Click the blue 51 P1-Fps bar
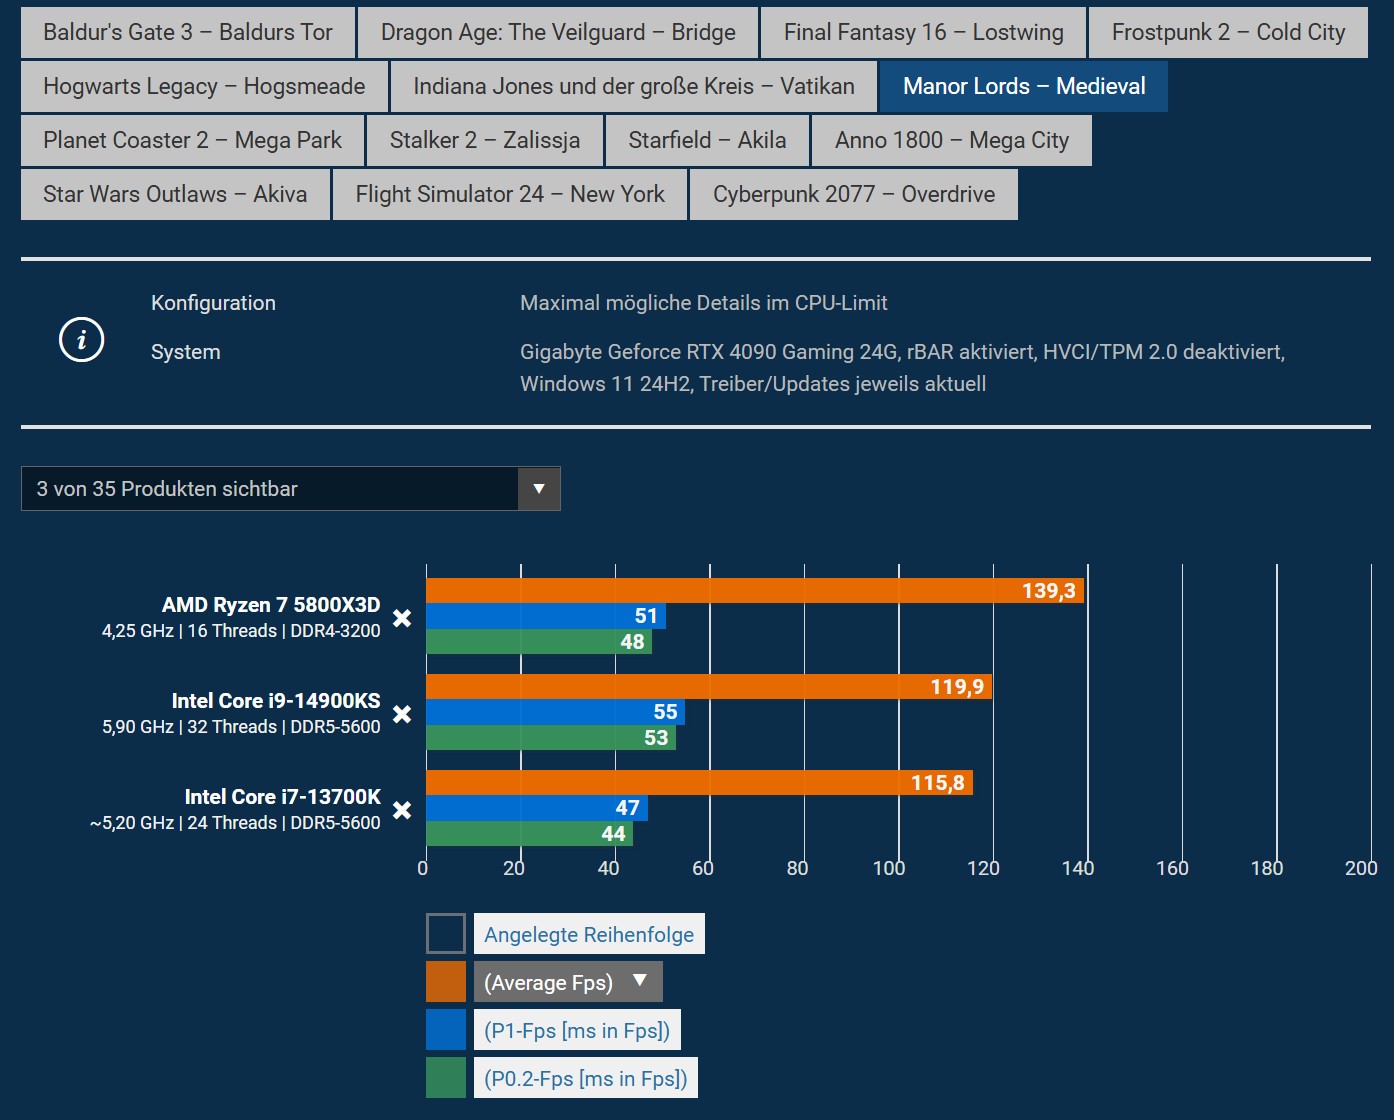 [x=546, y=616]
